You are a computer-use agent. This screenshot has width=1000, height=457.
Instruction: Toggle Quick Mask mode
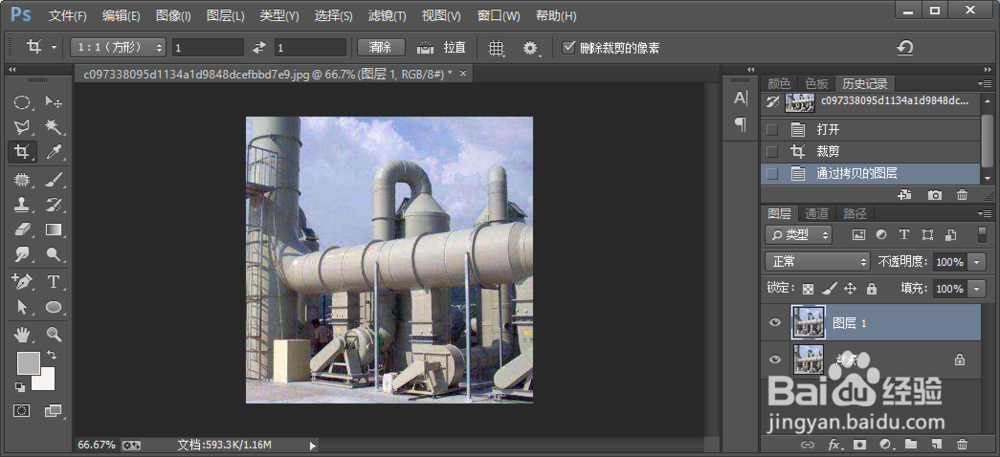[x=22, y=410]
